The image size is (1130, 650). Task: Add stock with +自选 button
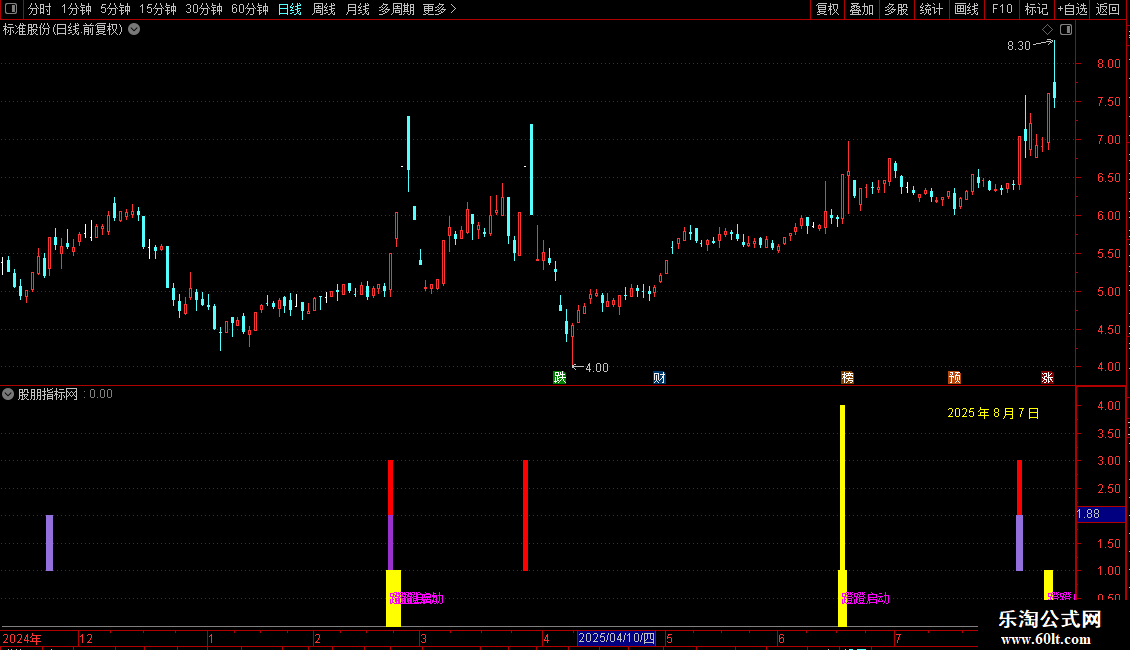(x=1072, y=9)
